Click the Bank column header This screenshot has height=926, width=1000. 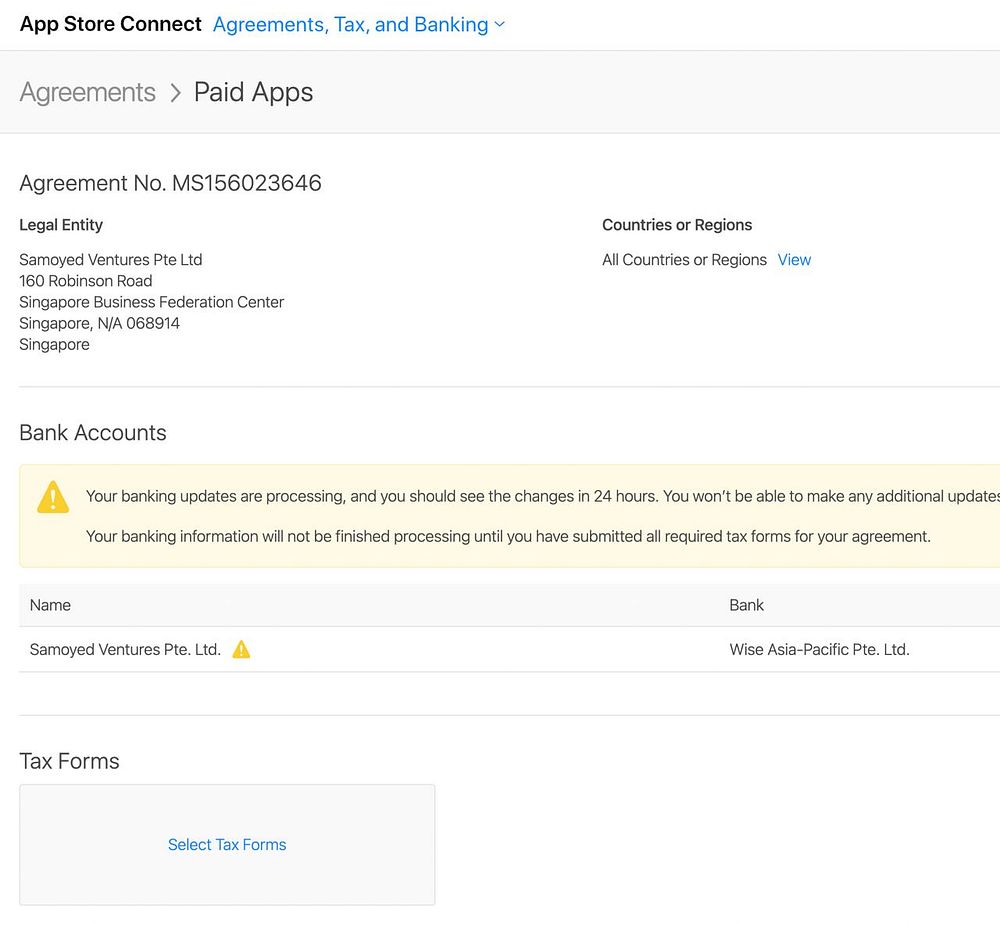point(746,605)
